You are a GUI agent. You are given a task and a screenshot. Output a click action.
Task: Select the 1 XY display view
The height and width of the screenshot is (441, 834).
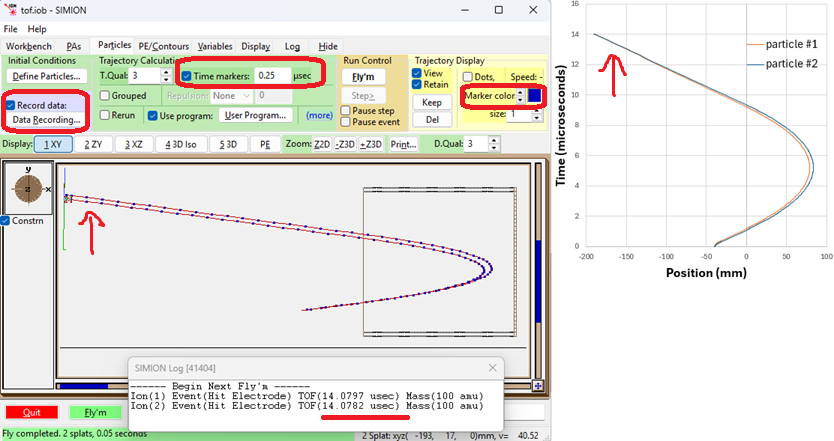(53, 144)
